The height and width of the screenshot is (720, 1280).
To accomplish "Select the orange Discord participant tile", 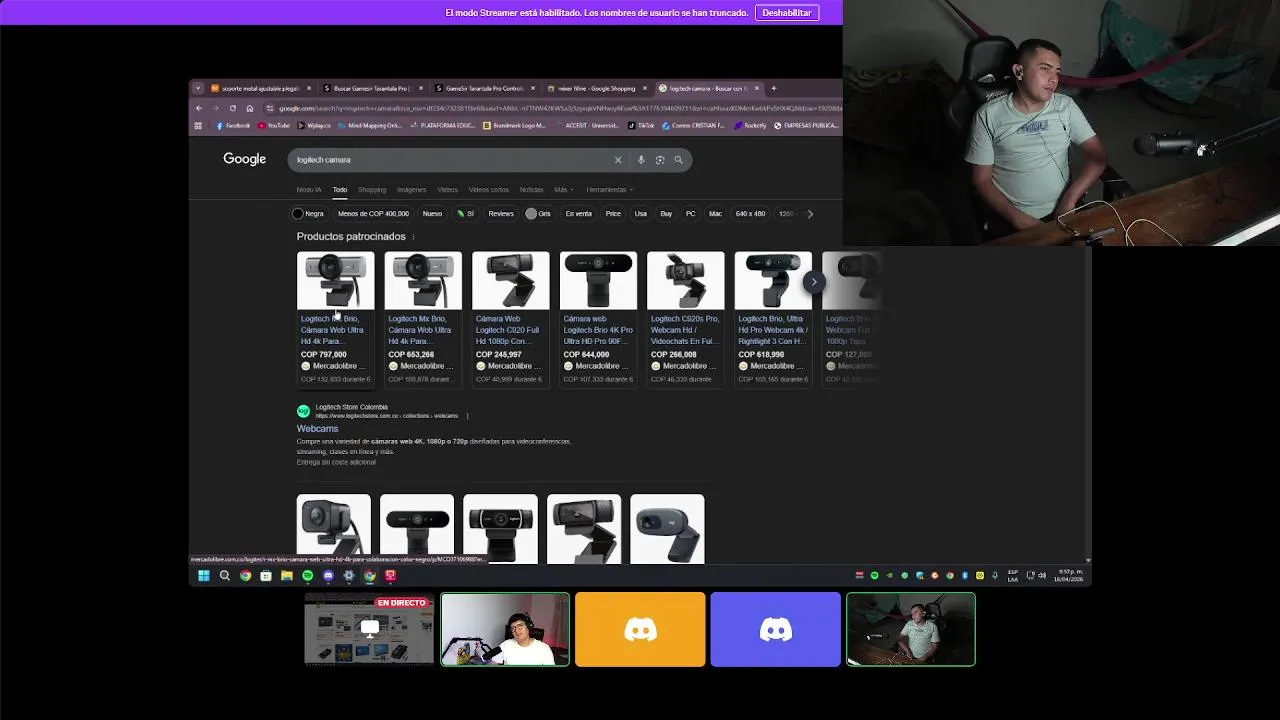I will (x=640, y=629).
